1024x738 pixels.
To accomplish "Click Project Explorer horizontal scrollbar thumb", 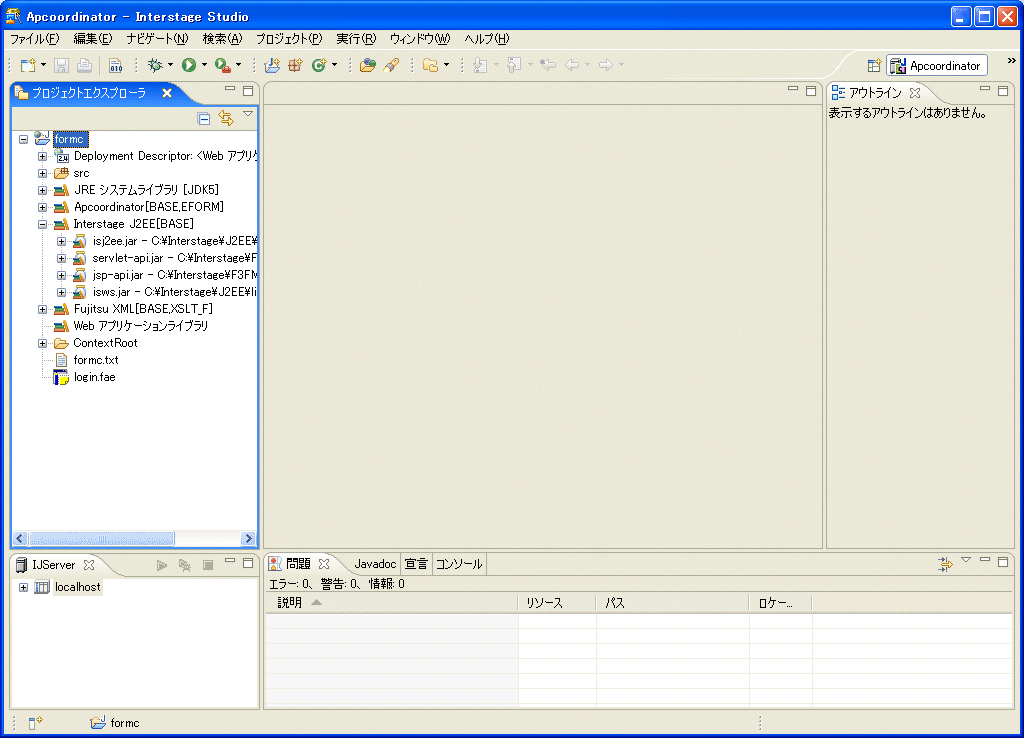I will pyautogui.click(x=101, y=539).
